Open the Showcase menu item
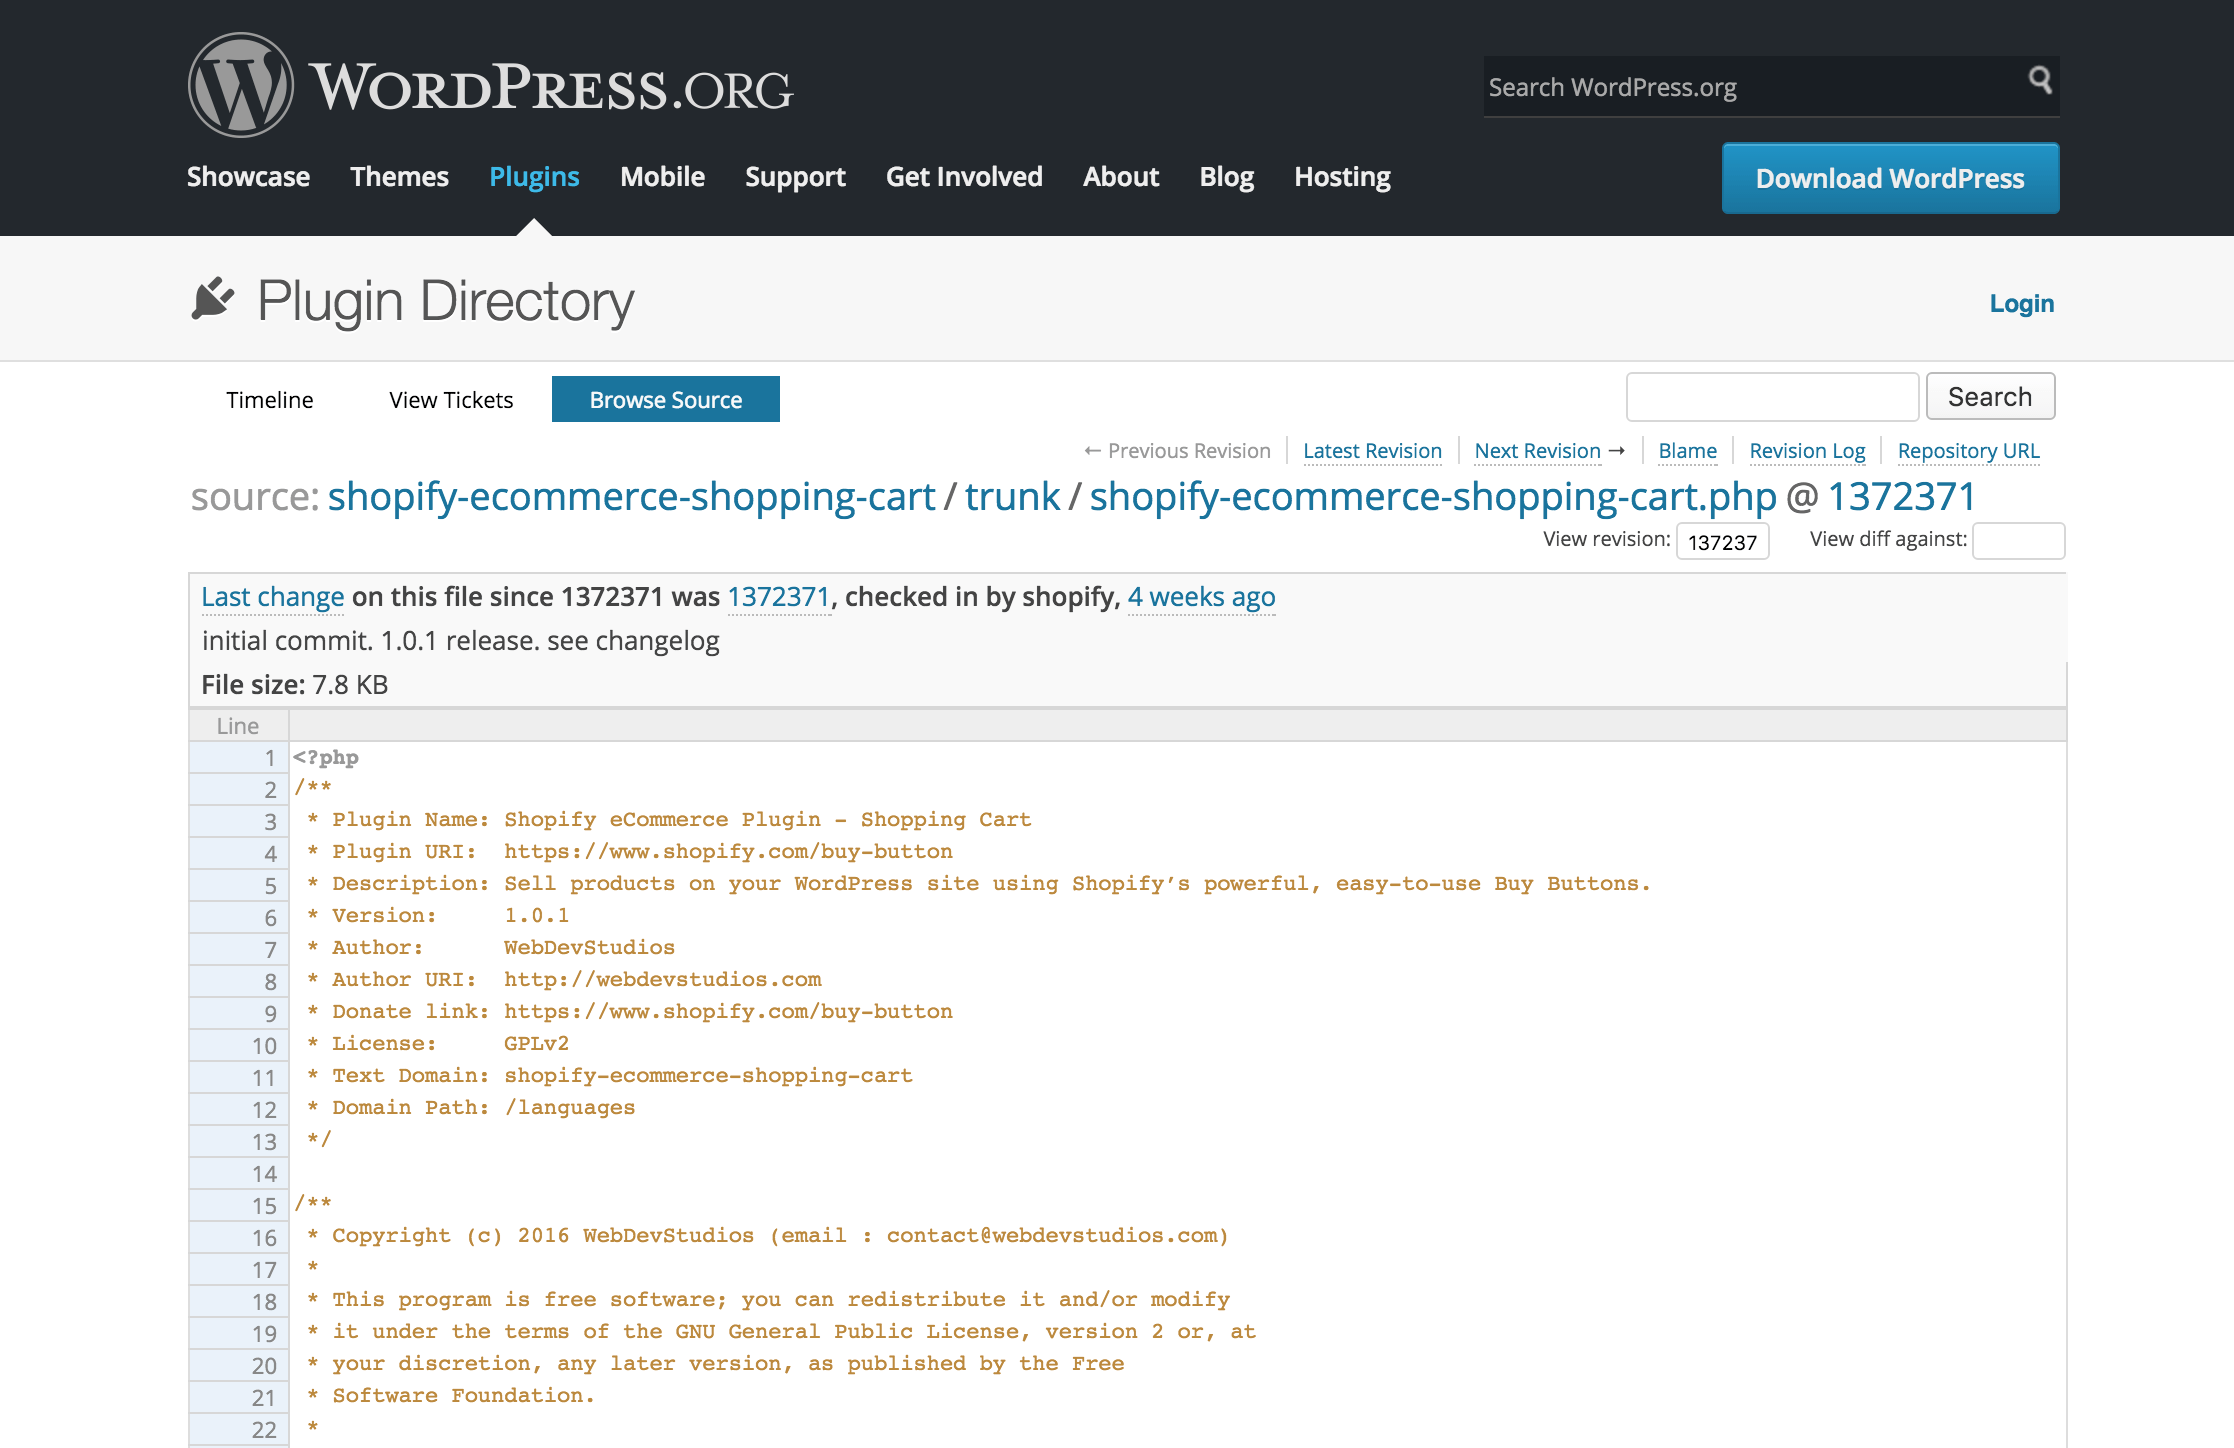 [x=248, y=177]
